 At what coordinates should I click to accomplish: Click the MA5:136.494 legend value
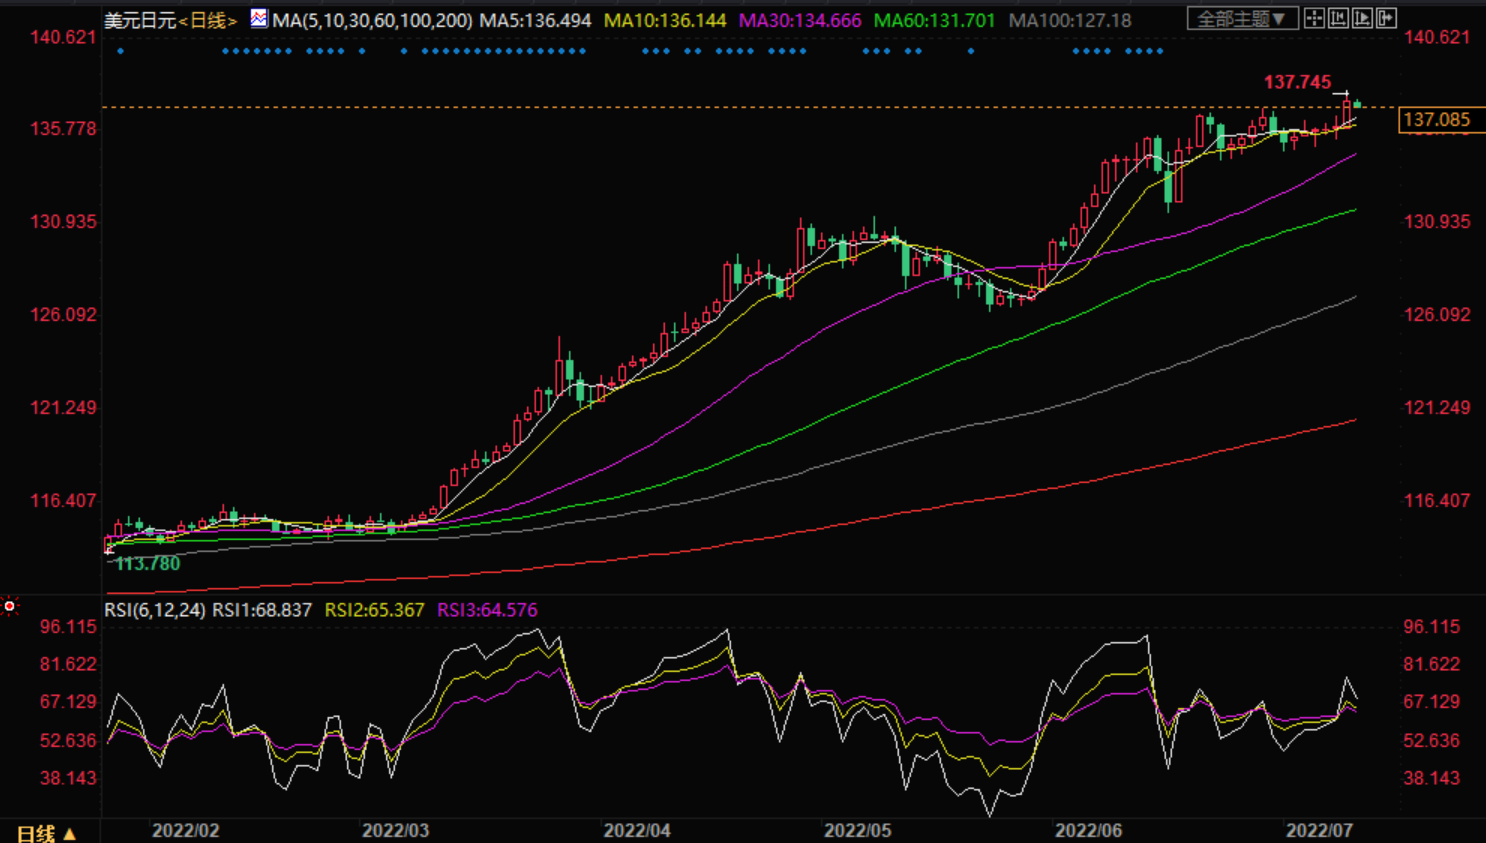pos(535,20)
